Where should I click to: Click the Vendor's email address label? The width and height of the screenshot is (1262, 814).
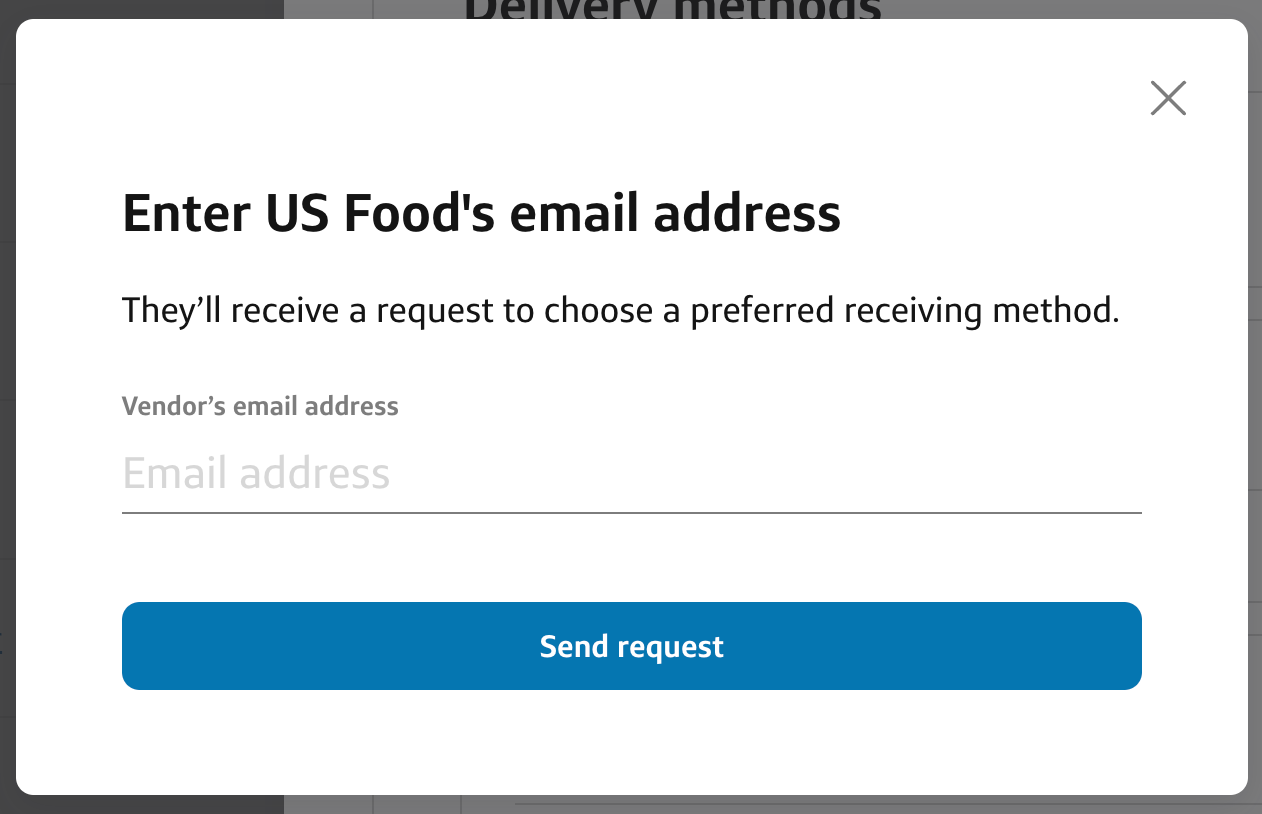point(259,406)
